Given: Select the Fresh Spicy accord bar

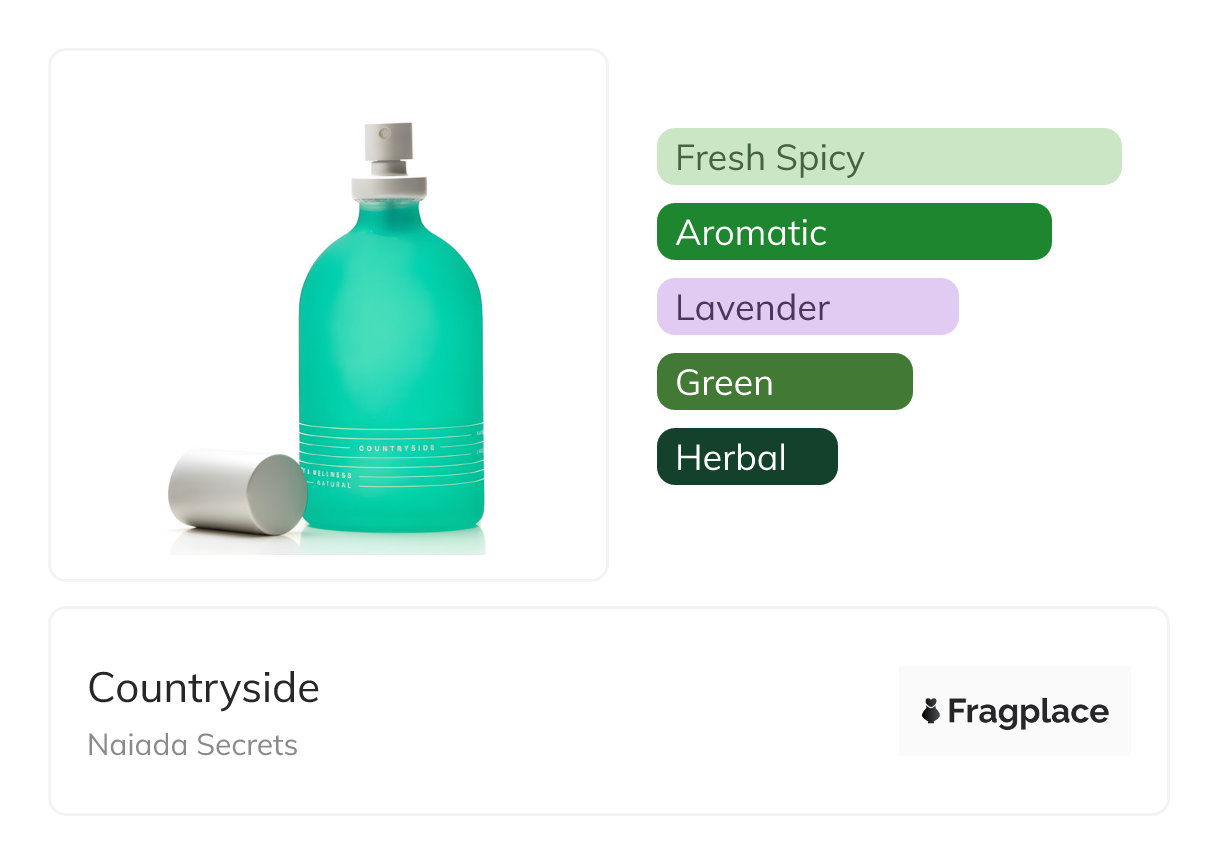Looking at the screenshot, I should [x=888, y=157].
